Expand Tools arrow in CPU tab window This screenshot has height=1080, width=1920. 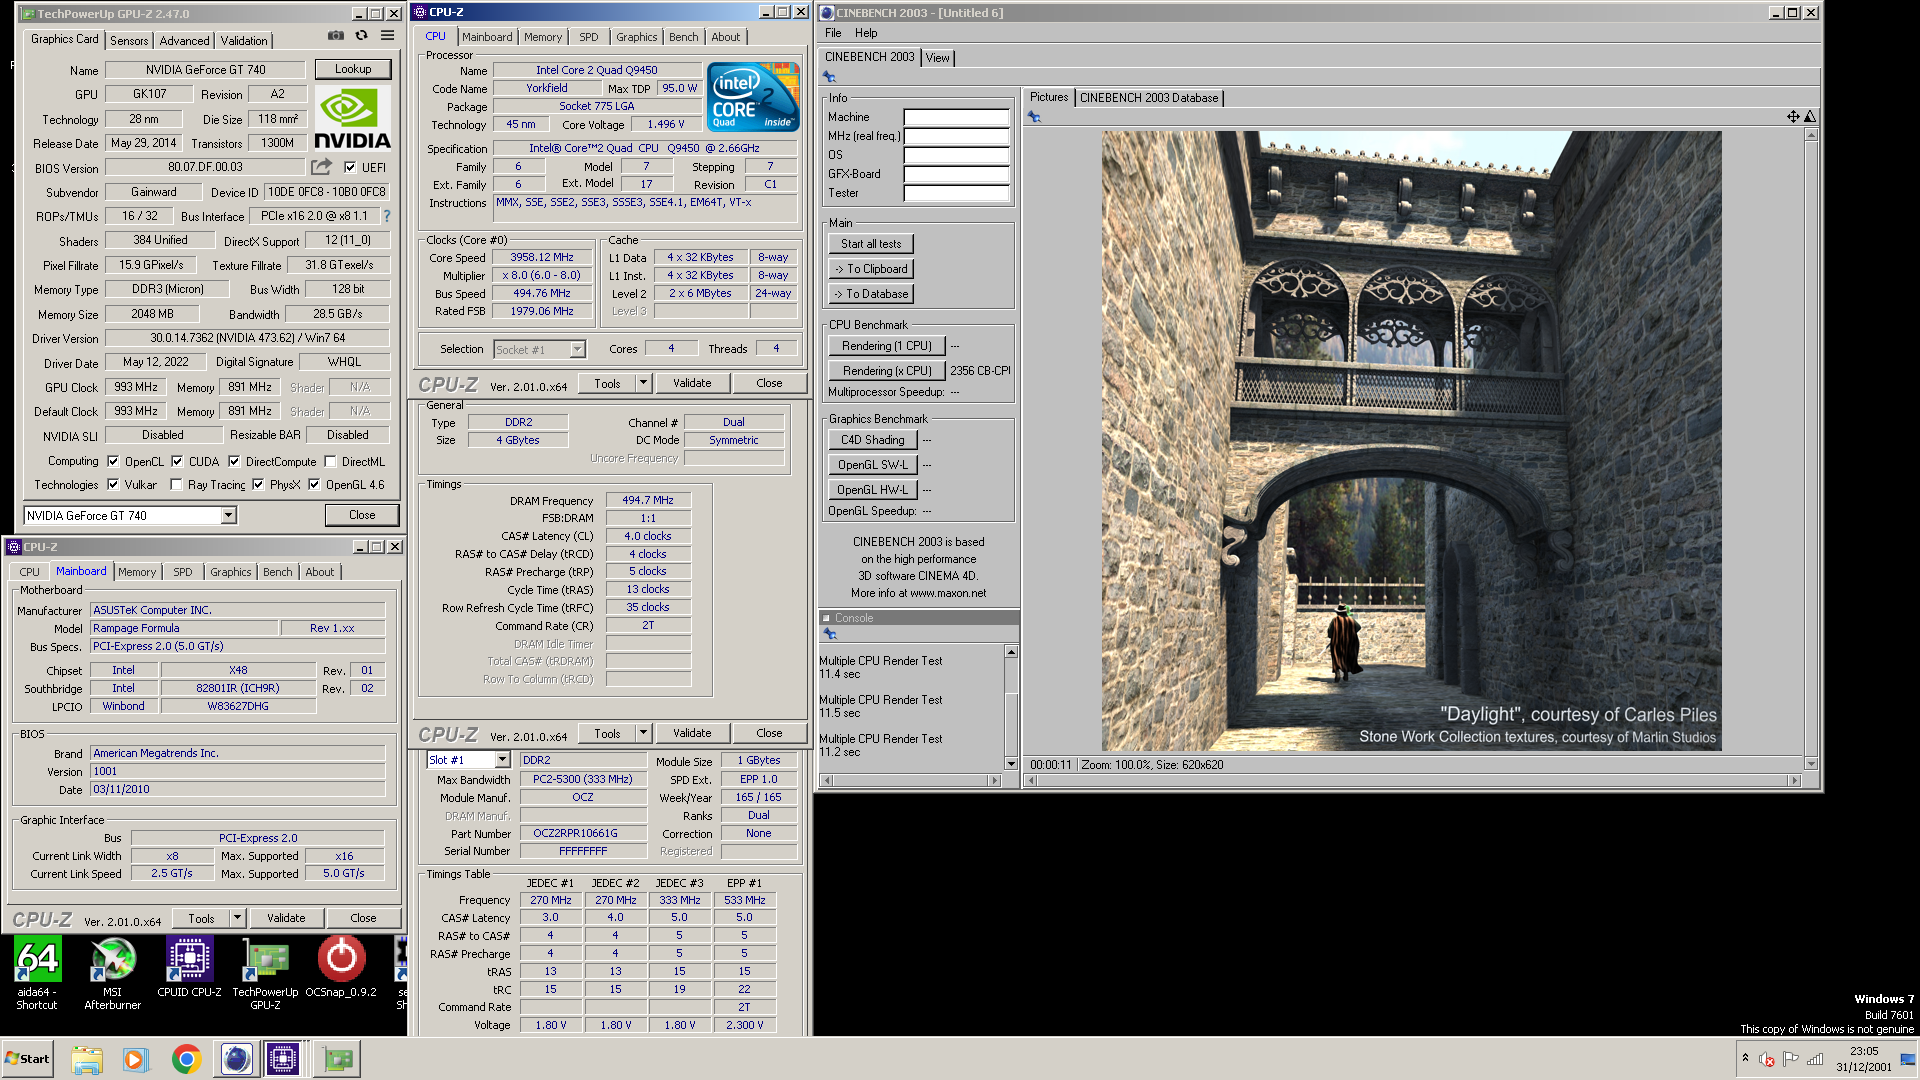[643, 383]
